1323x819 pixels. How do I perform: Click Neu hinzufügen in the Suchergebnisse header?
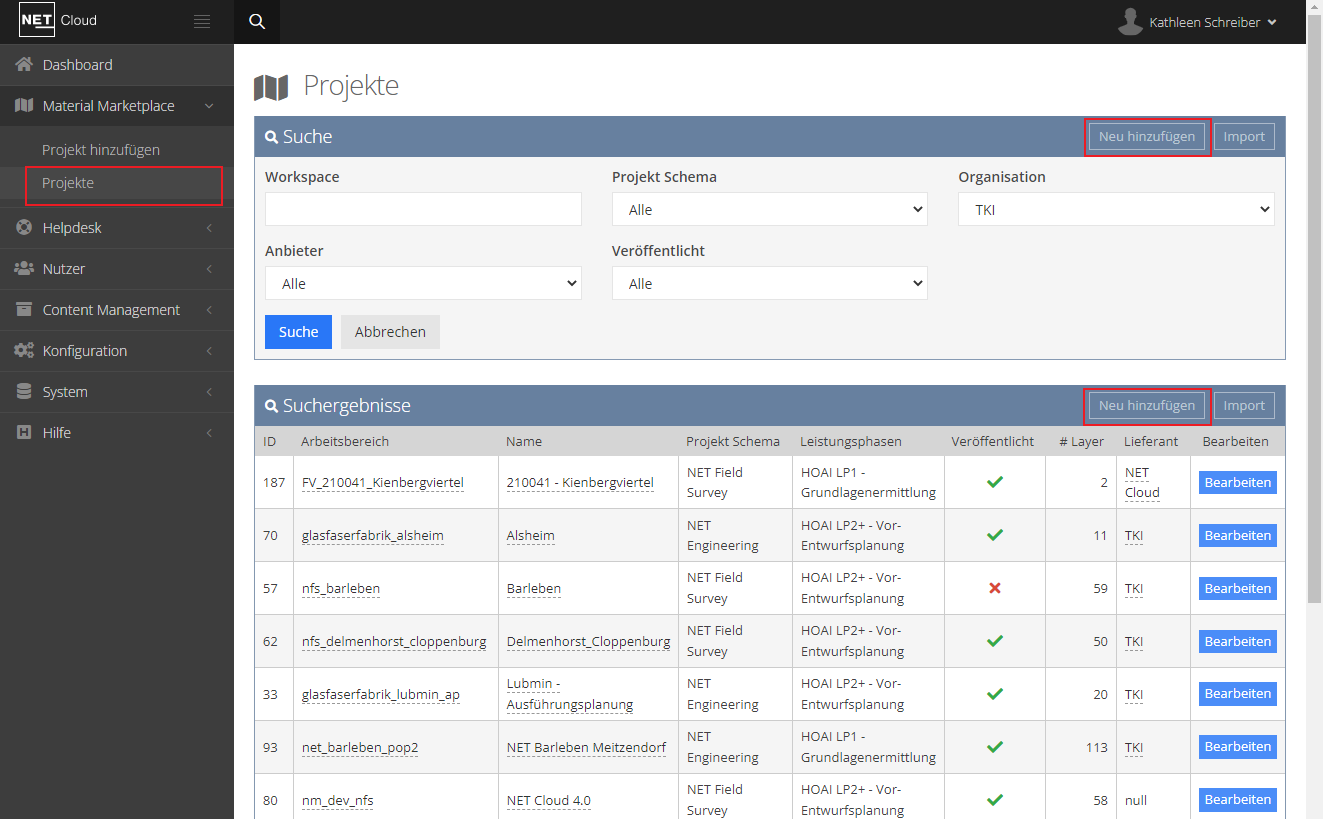click(1147, 406)
